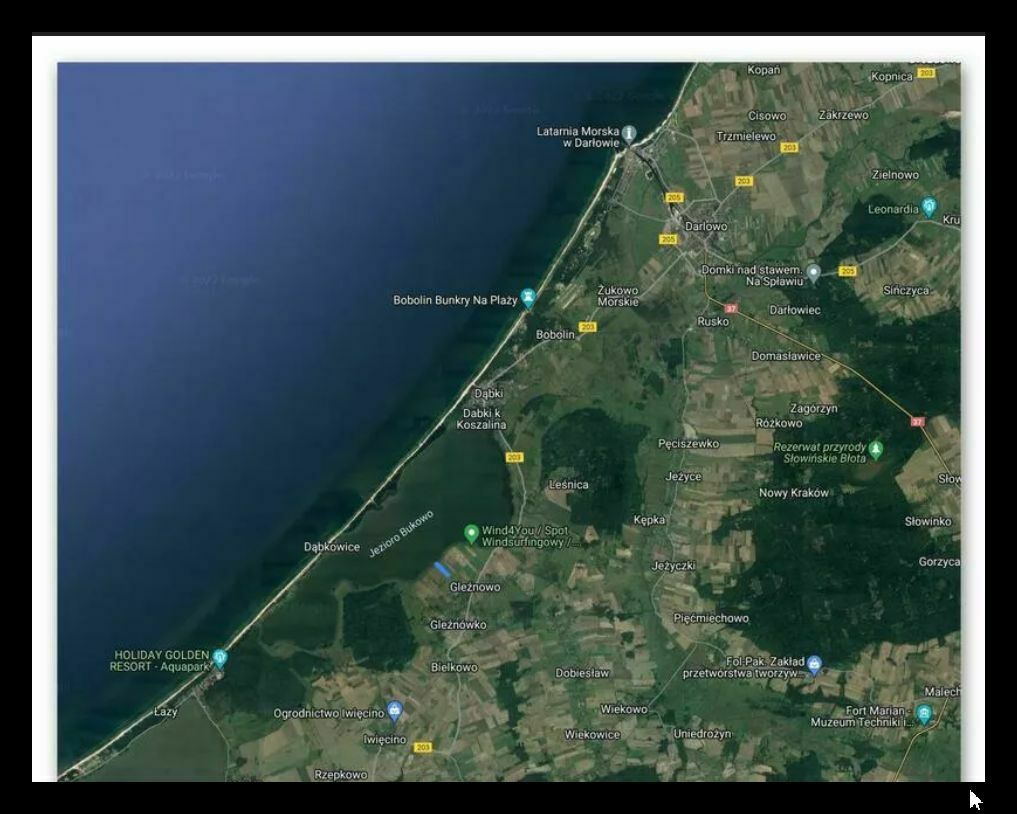Click the Latarnia Morska w Darłowie lighthouse pin
Image resolution: width=1017 pixels, height=814 pixels.
tap(629, 133)
